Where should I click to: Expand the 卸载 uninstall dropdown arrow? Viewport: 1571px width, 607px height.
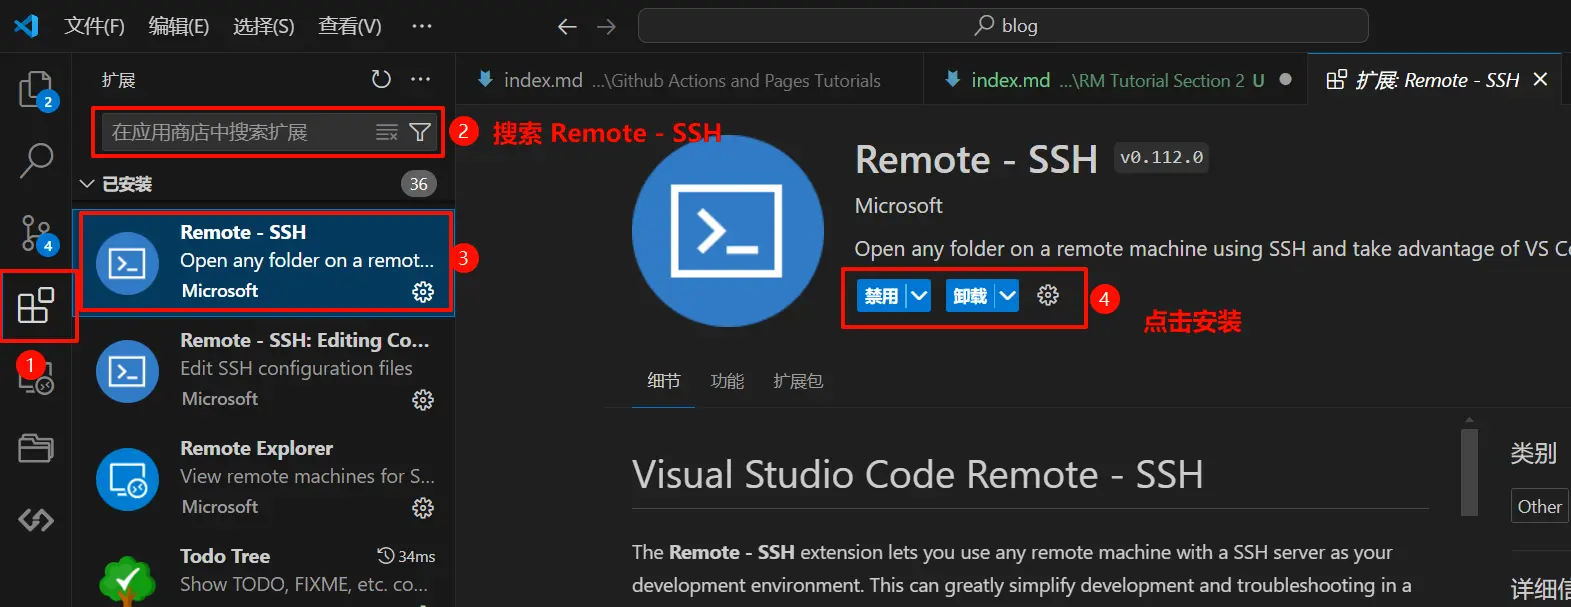[x=1007, y=296]
